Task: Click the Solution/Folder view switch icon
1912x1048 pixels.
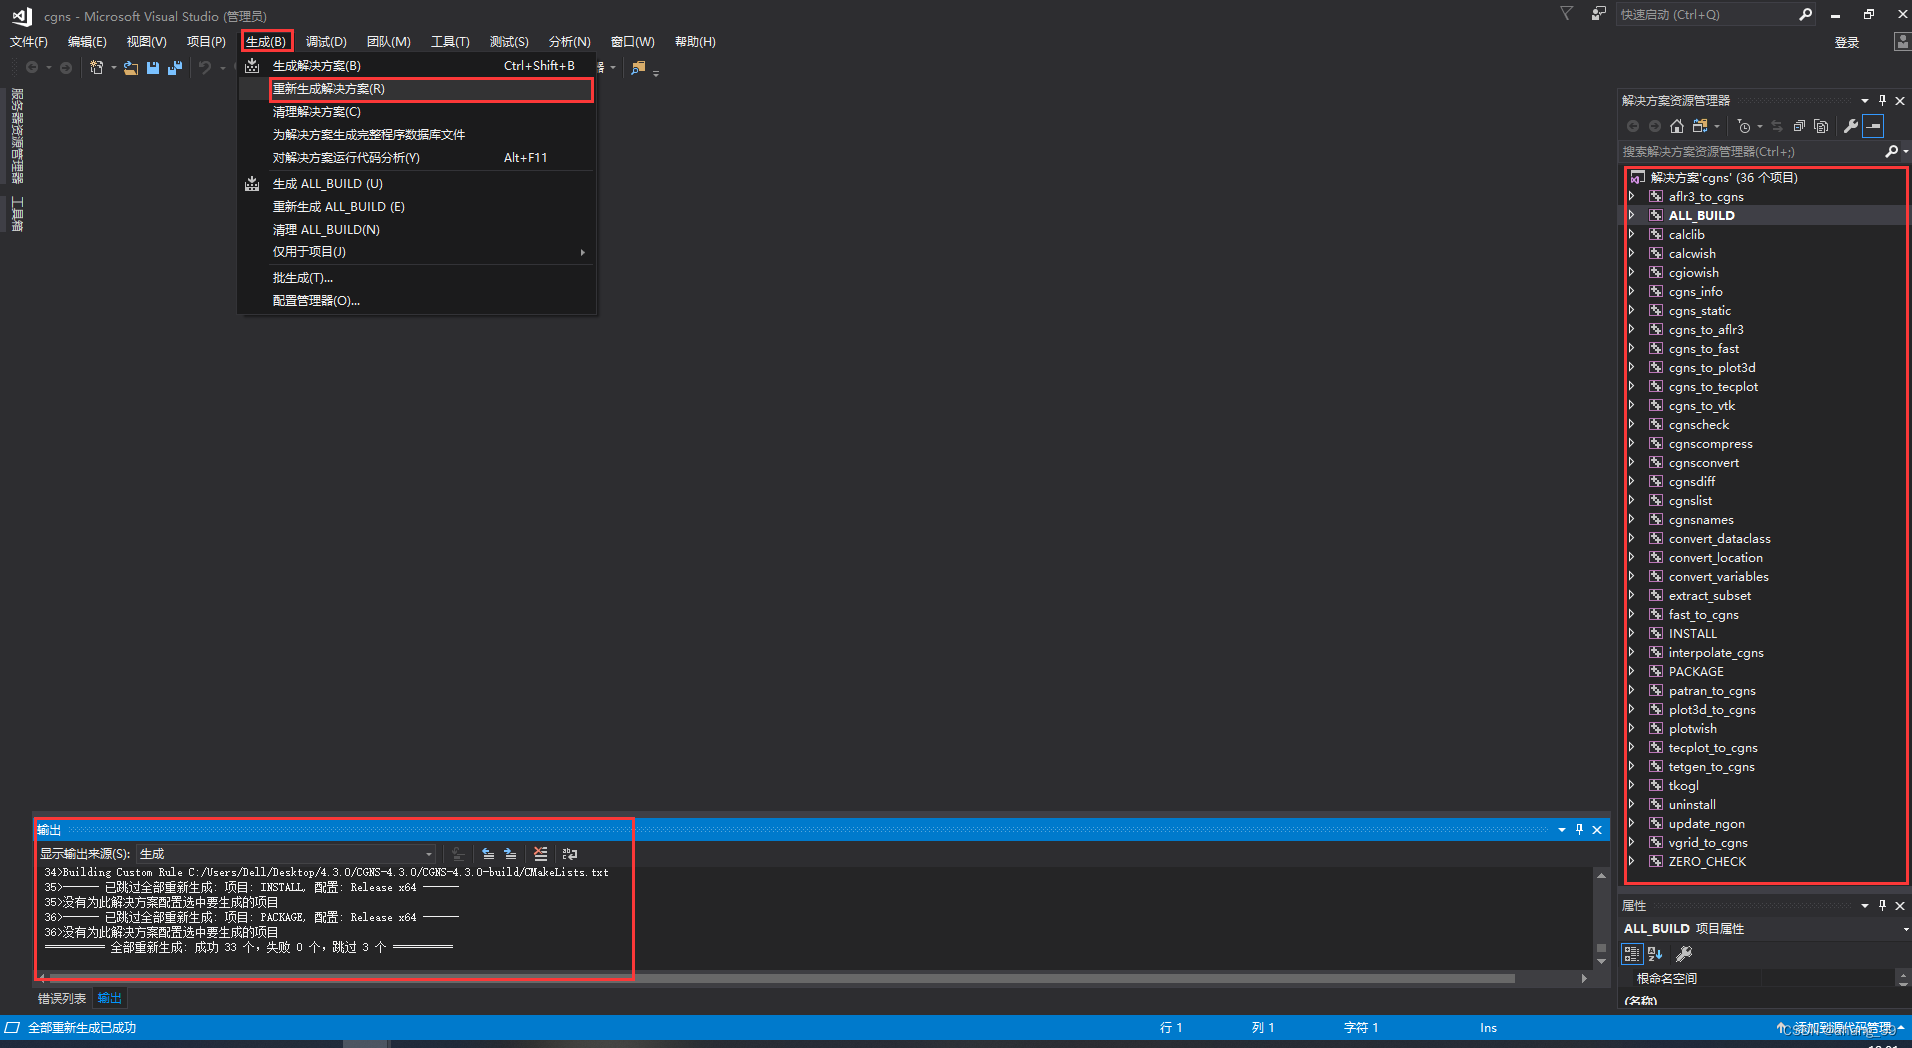Action: click(x=1700, y=126)
